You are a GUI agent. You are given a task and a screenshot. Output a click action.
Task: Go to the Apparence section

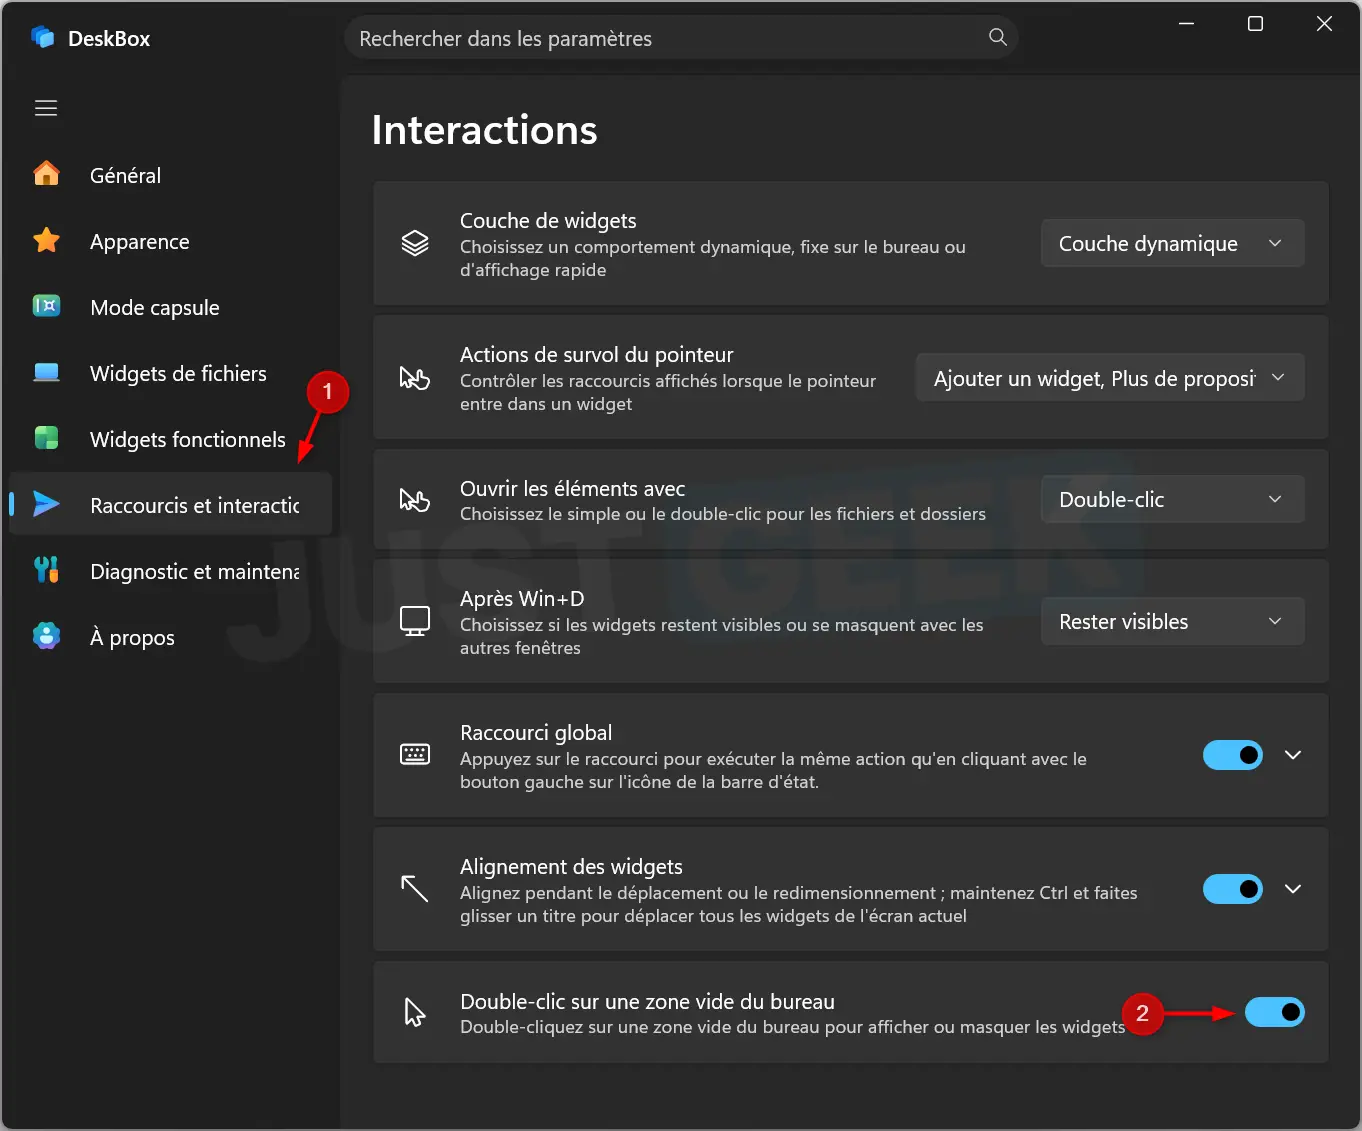pyautogui.click(x=170, y=241)
